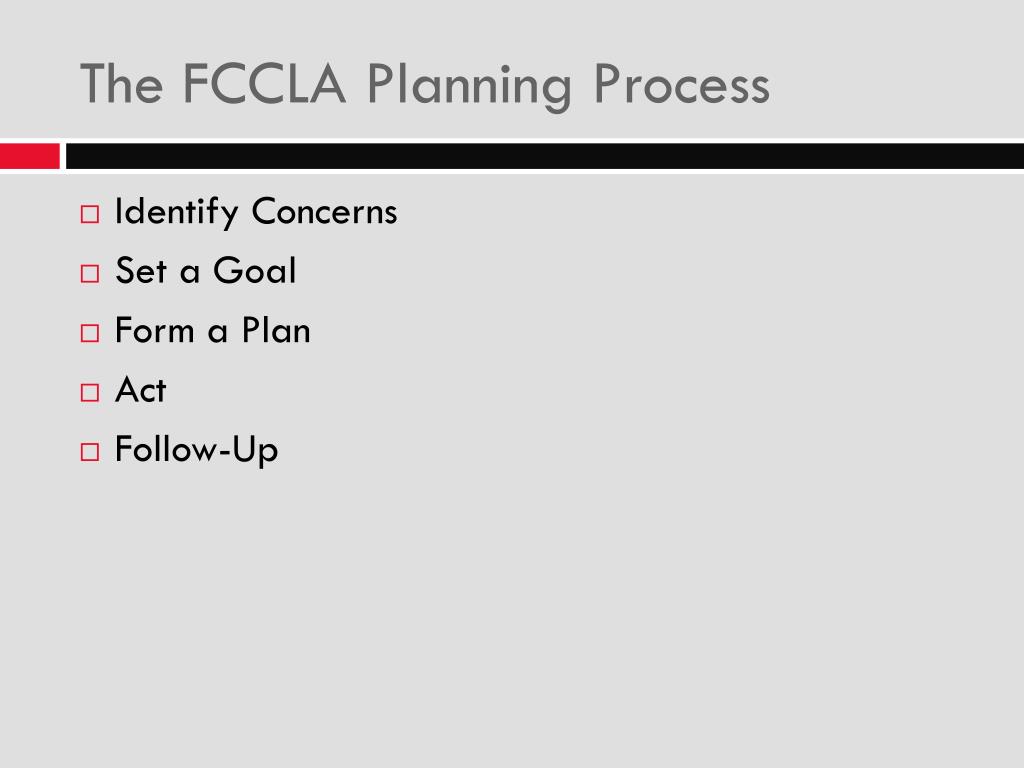Click the word The at the title start
Screen dimensions: 1024x768
pyautogui.click(x=121, y=84)
